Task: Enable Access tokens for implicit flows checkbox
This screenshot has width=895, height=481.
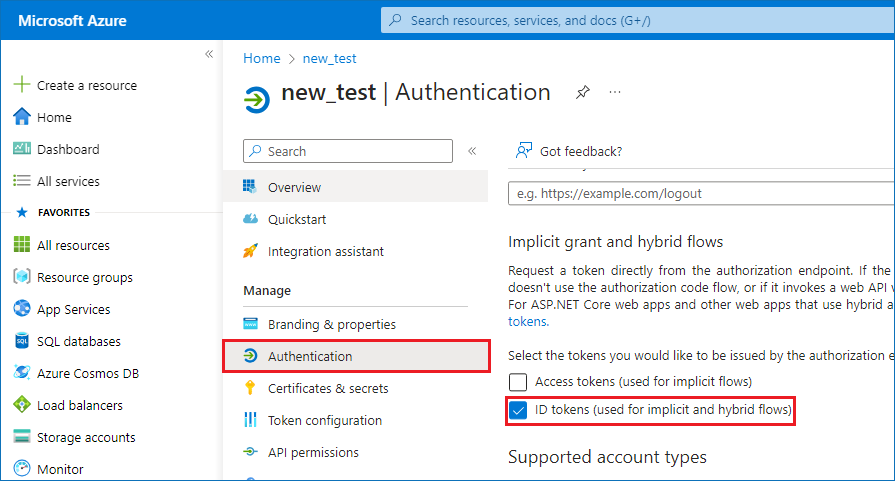Action: point(518,382)
